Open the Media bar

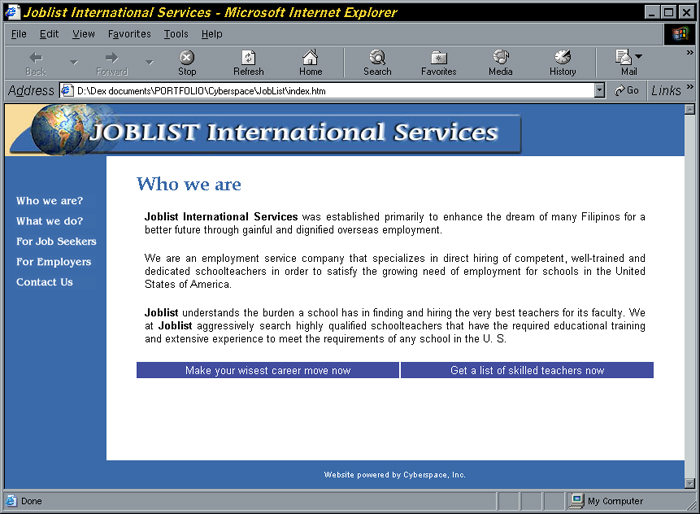click(500, 63)
